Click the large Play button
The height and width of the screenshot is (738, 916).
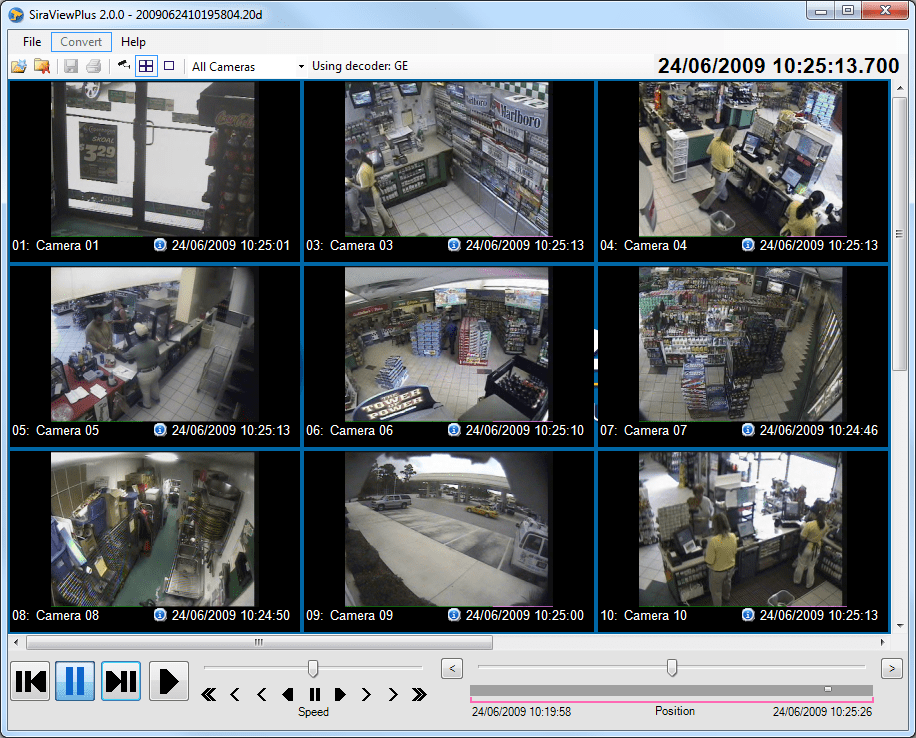pyautogui.click(x=169, y=681)
